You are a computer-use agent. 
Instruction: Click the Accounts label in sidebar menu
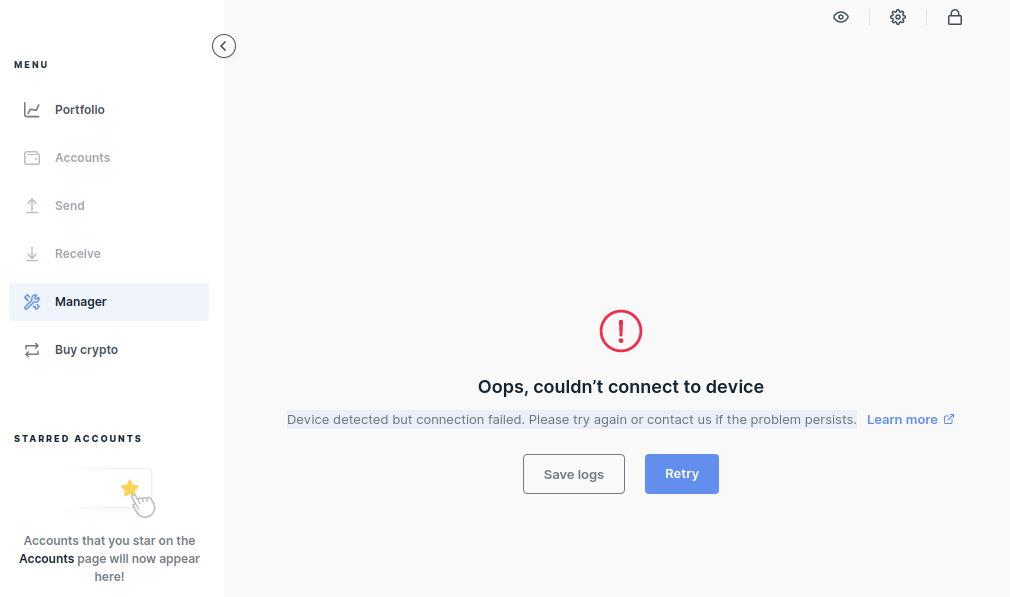[82, 158]
